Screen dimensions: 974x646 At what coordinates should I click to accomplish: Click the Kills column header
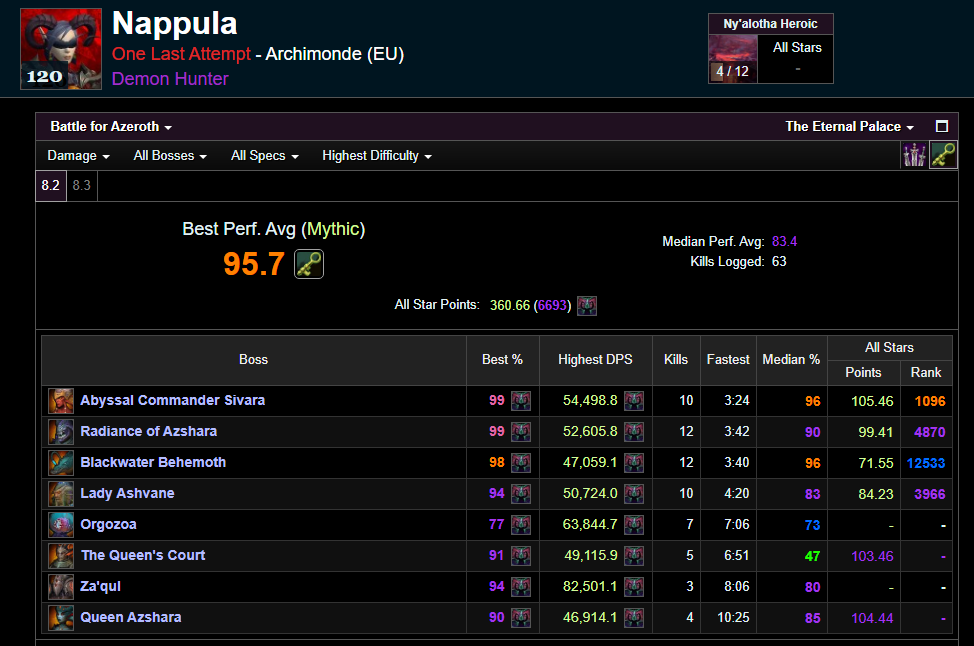pyautogui.click(x=676, y=360)
